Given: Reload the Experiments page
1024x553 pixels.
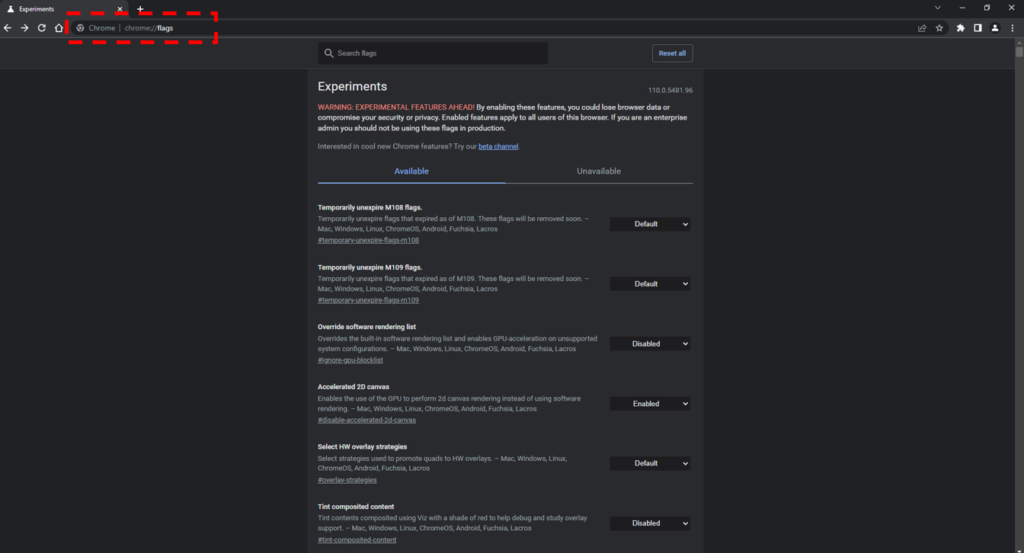Looking at the screenshot, I should point(42,28).
